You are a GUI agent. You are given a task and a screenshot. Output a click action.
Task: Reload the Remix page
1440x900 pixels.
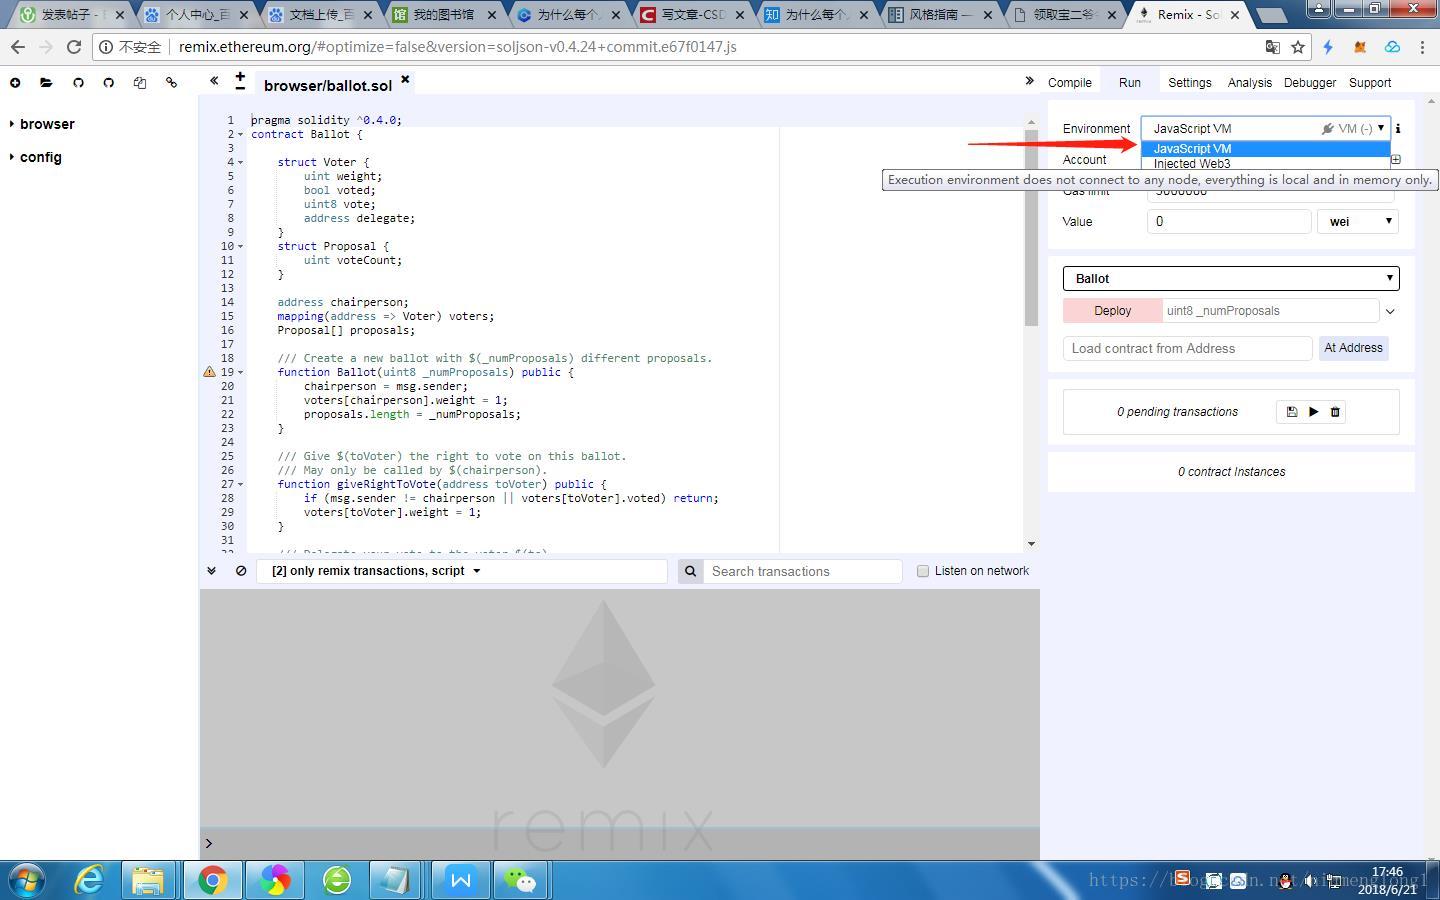(74, 47)
